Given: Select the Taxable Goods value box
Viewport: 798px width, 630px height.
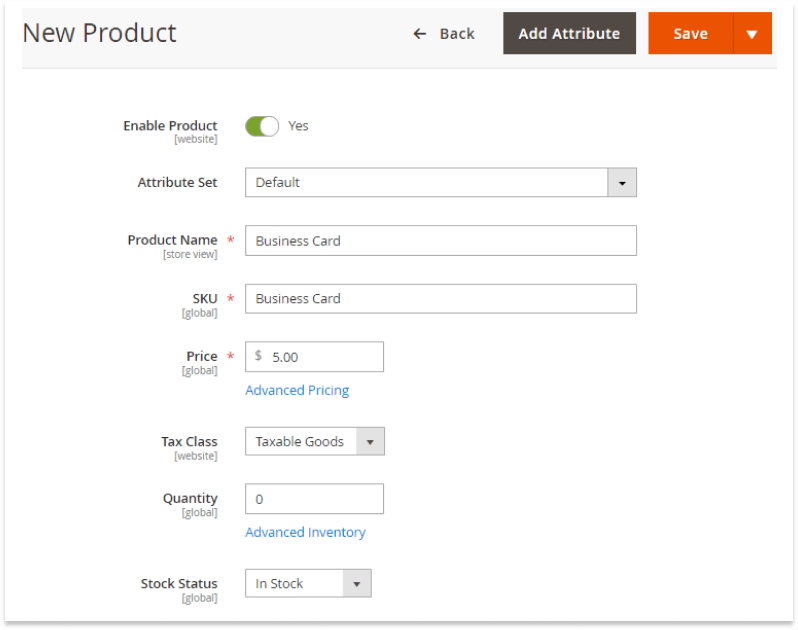Looking at the screenshot, I should [301, 442].
